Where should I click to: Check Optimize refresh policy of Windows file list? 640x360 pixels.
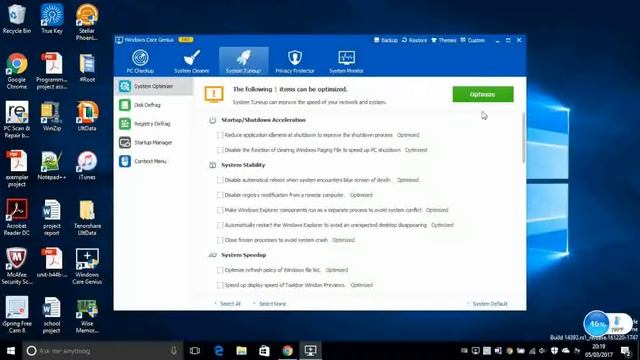click(x=220, y=270)
